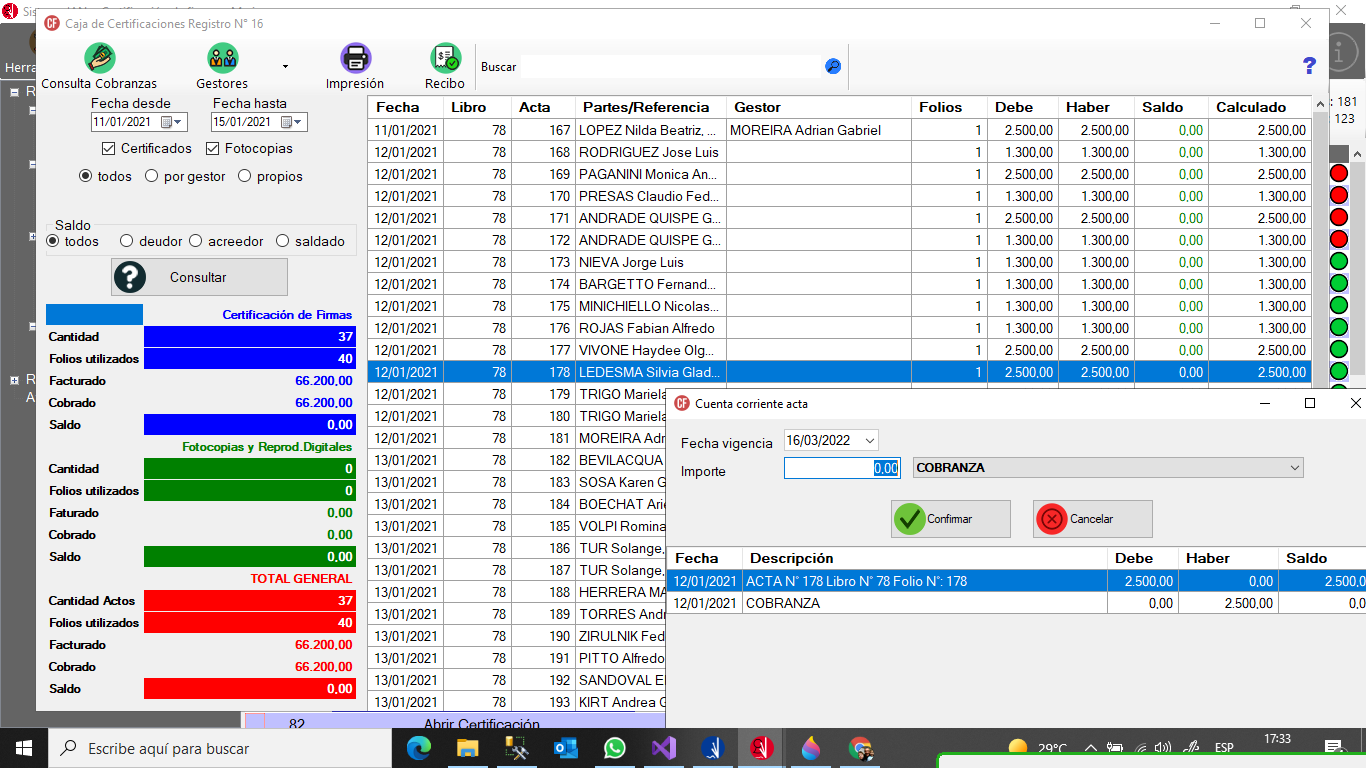
Task: Open Consulta Cobranzas tool
Action: (99, 59)
